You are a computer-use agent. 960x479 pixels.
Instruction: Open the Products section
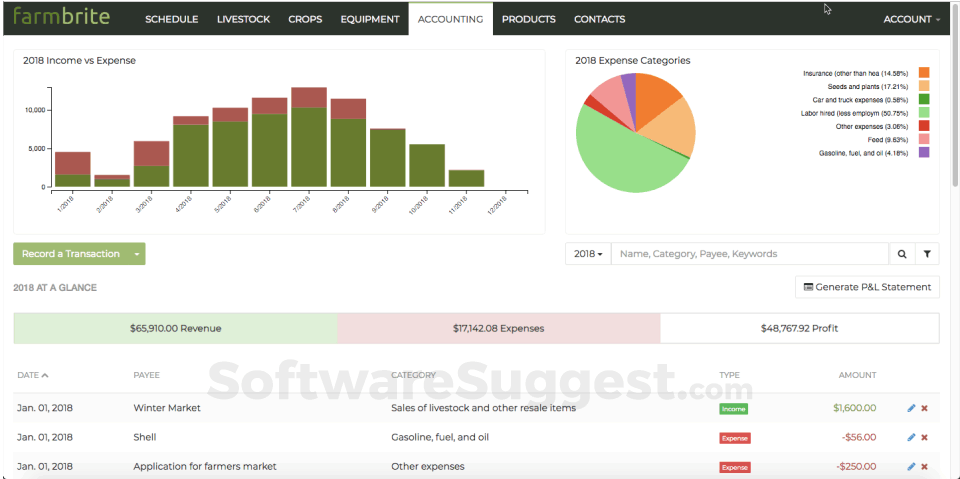(529, 19)
